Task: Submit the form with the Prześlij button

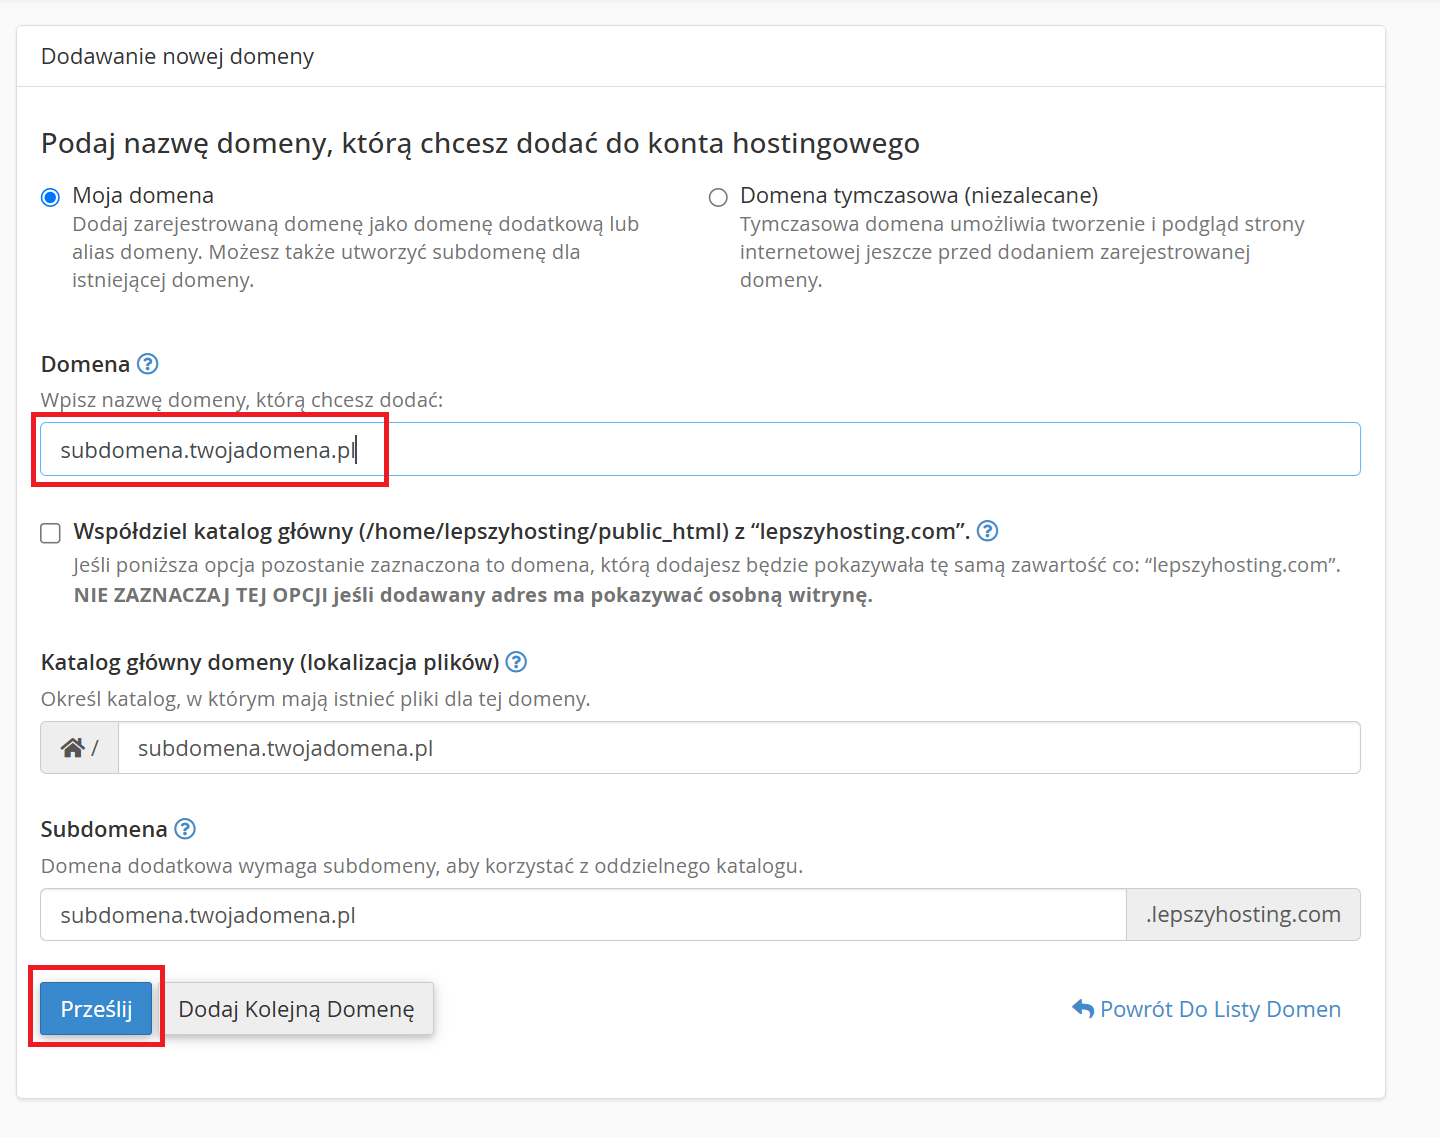Action: 96,1009
